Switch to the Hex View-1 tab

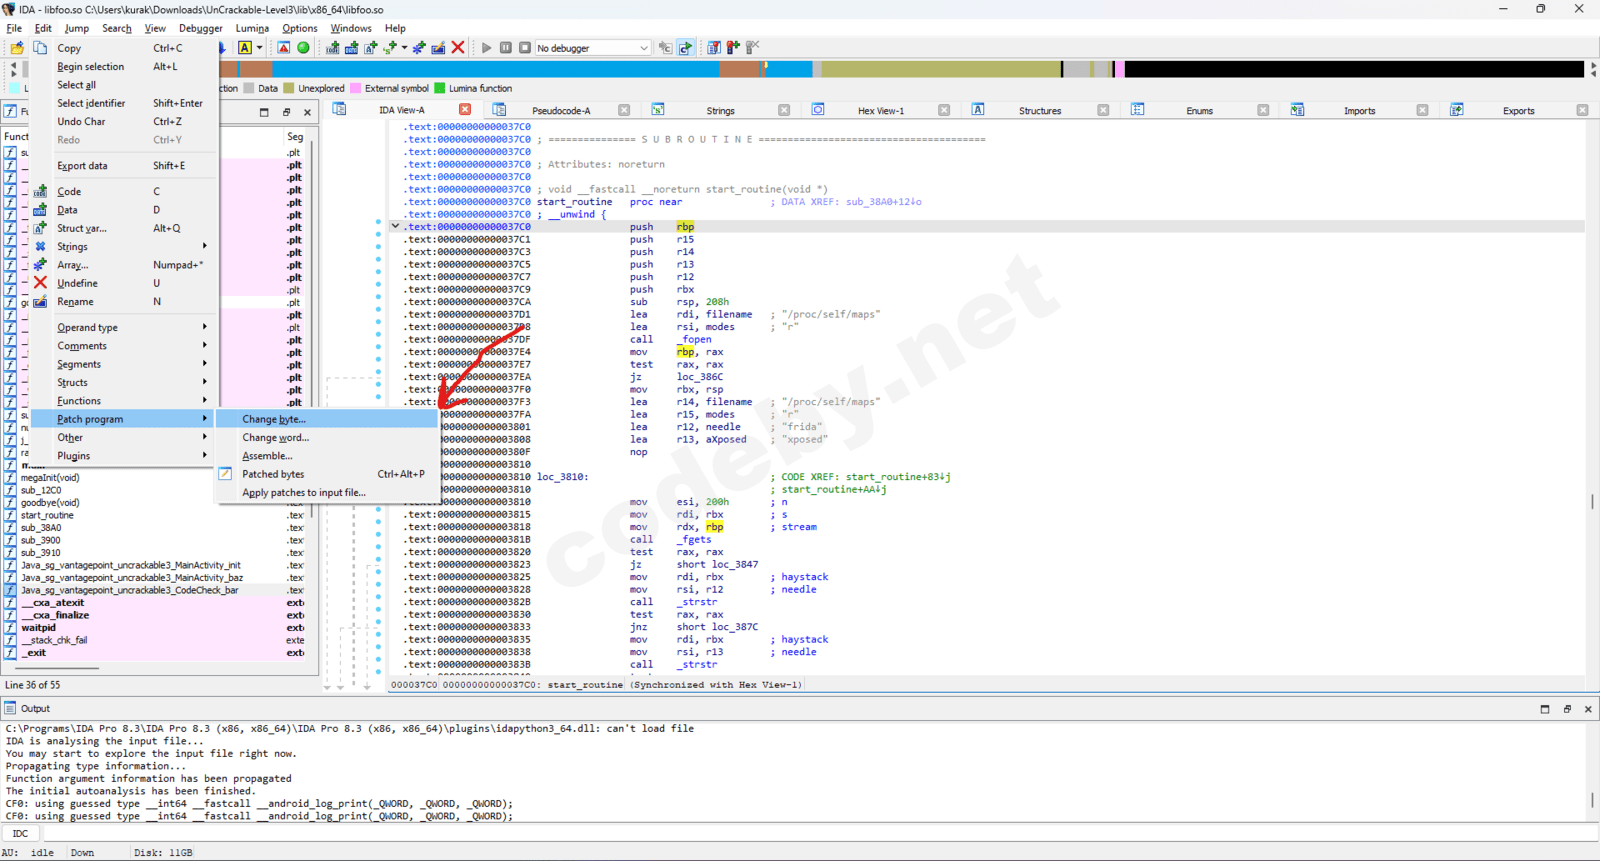pos(881,111)
